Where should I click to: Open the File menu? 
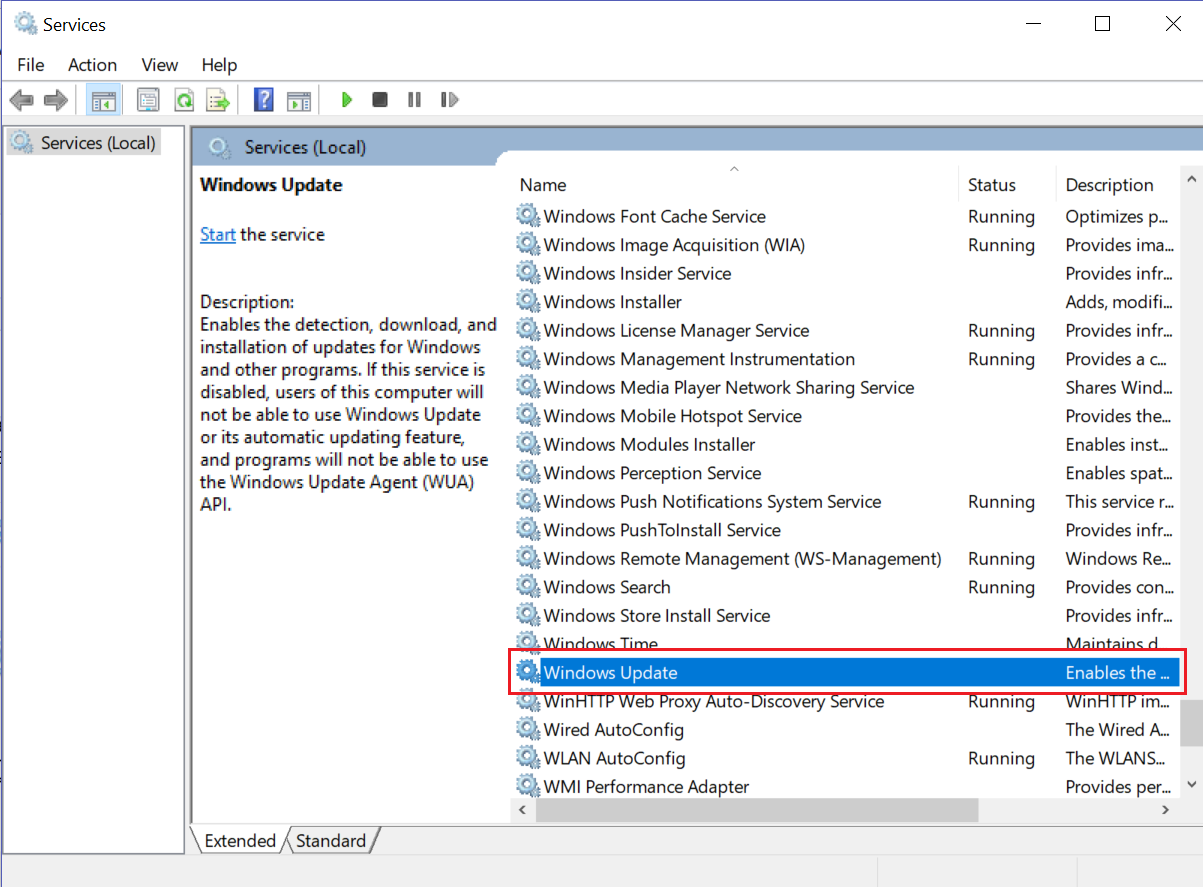pos(31,65)
